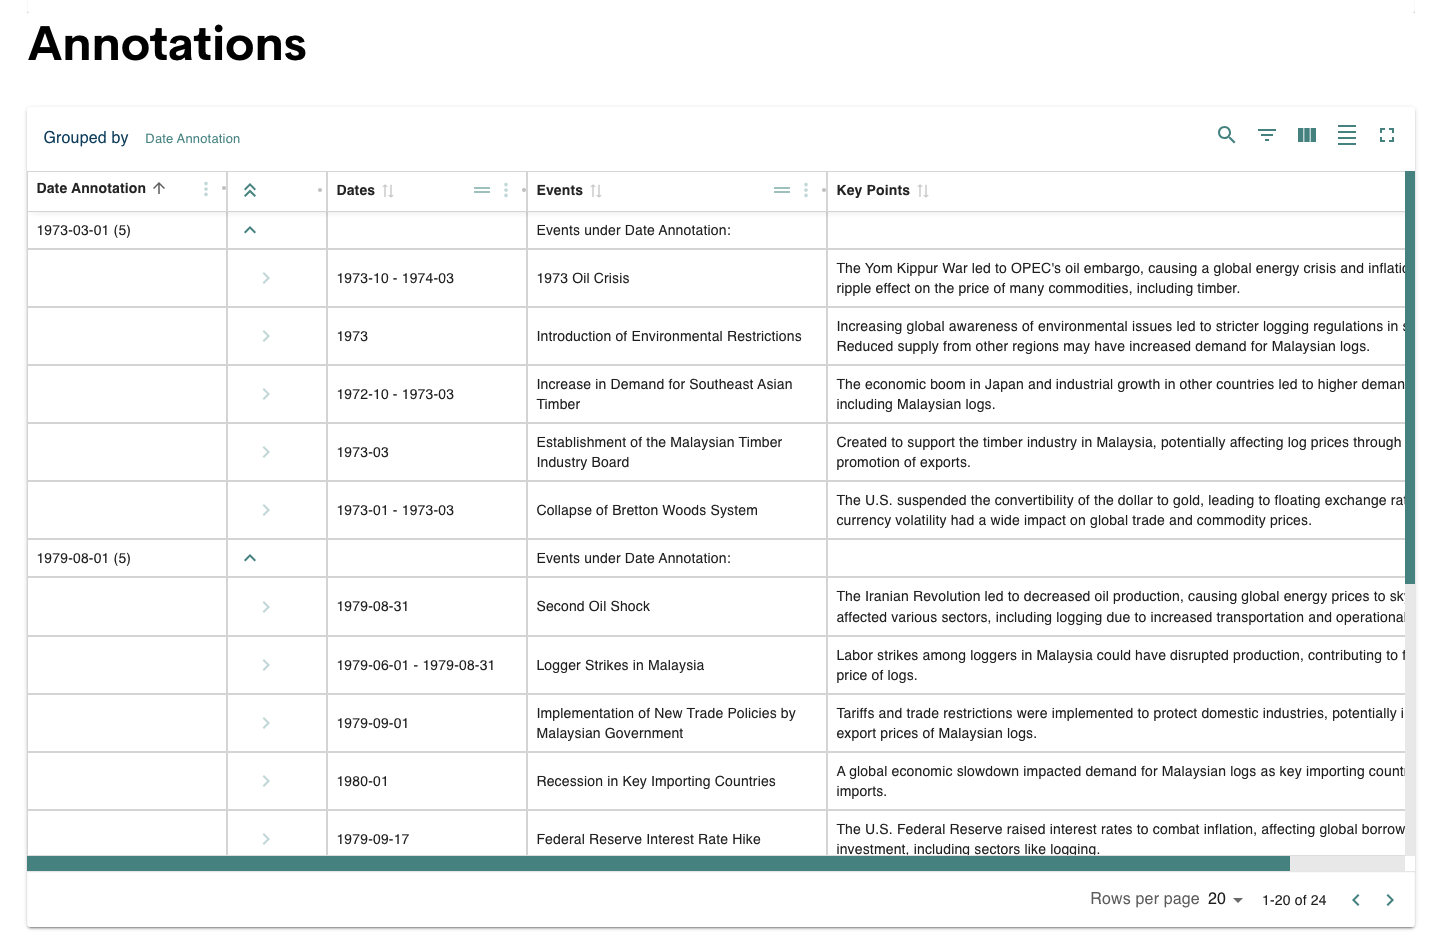Click the vertical scrollbar thumb
1454x952 pixels.
coord(1410,378)
